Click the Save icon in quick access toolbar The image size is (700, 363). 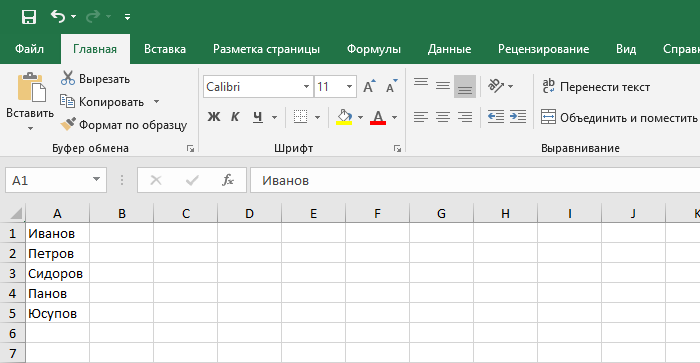(x=29, y=17)
